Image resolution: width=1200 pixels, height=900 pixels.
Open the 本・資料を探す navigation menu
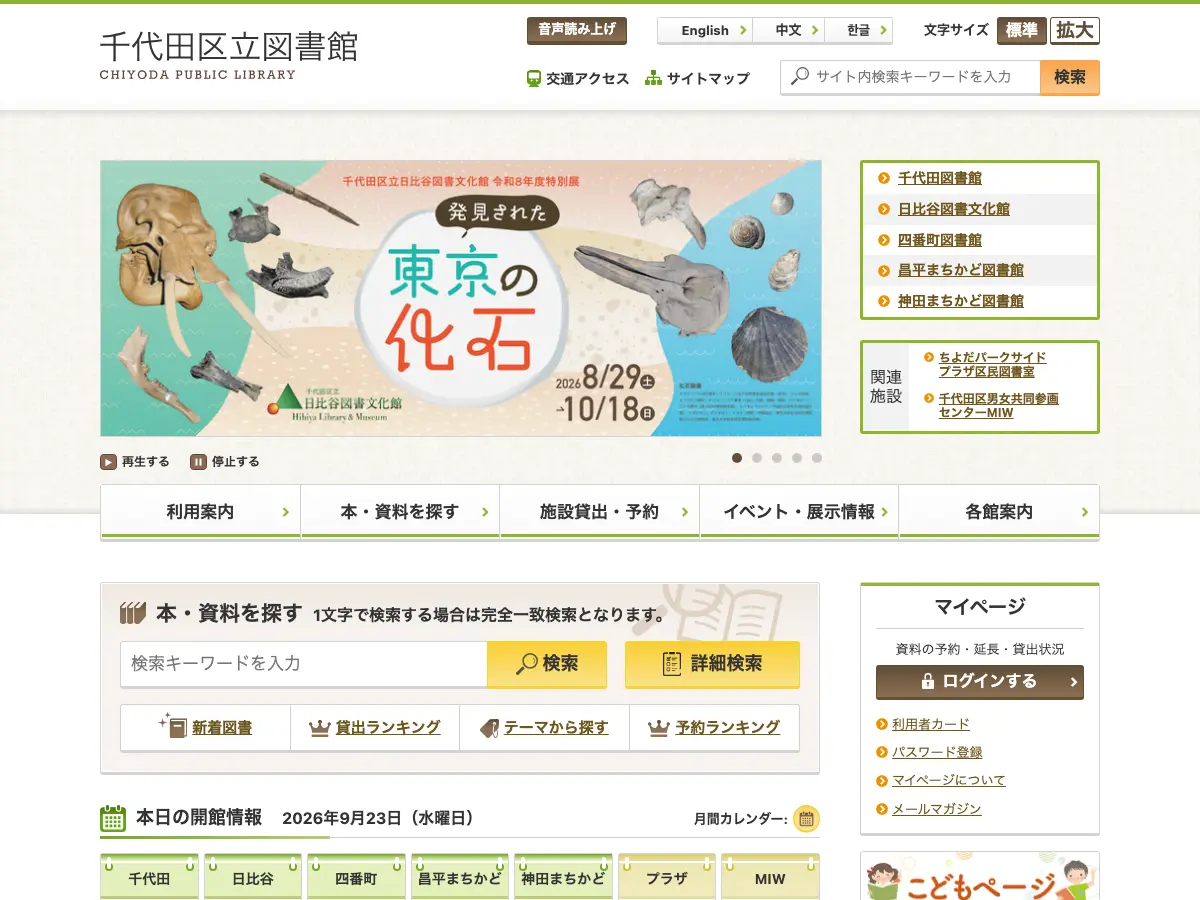[400, 512]
